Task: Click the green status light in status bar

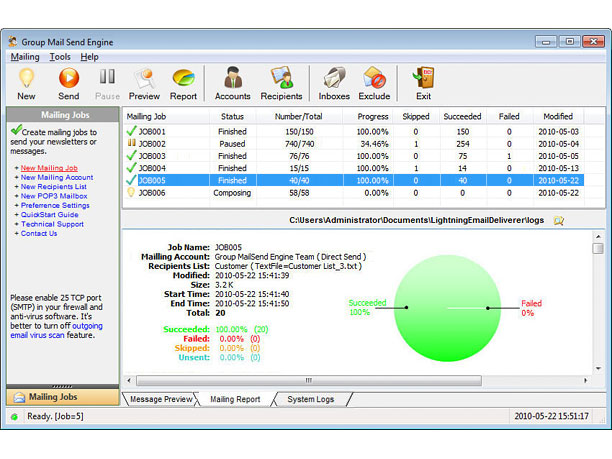Action: [14, 417]
